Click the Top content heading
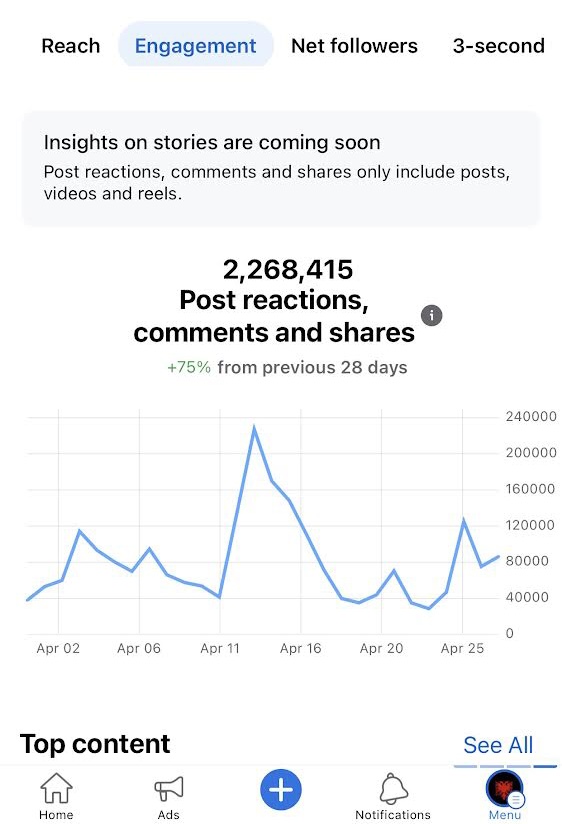Screen dimensions: 562x824 (95, 744)
